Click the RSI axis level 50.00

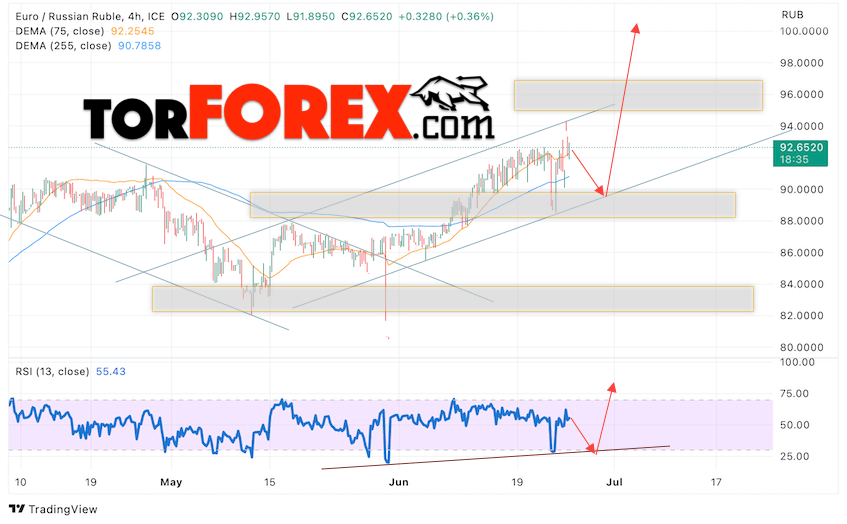click(795, 425)
